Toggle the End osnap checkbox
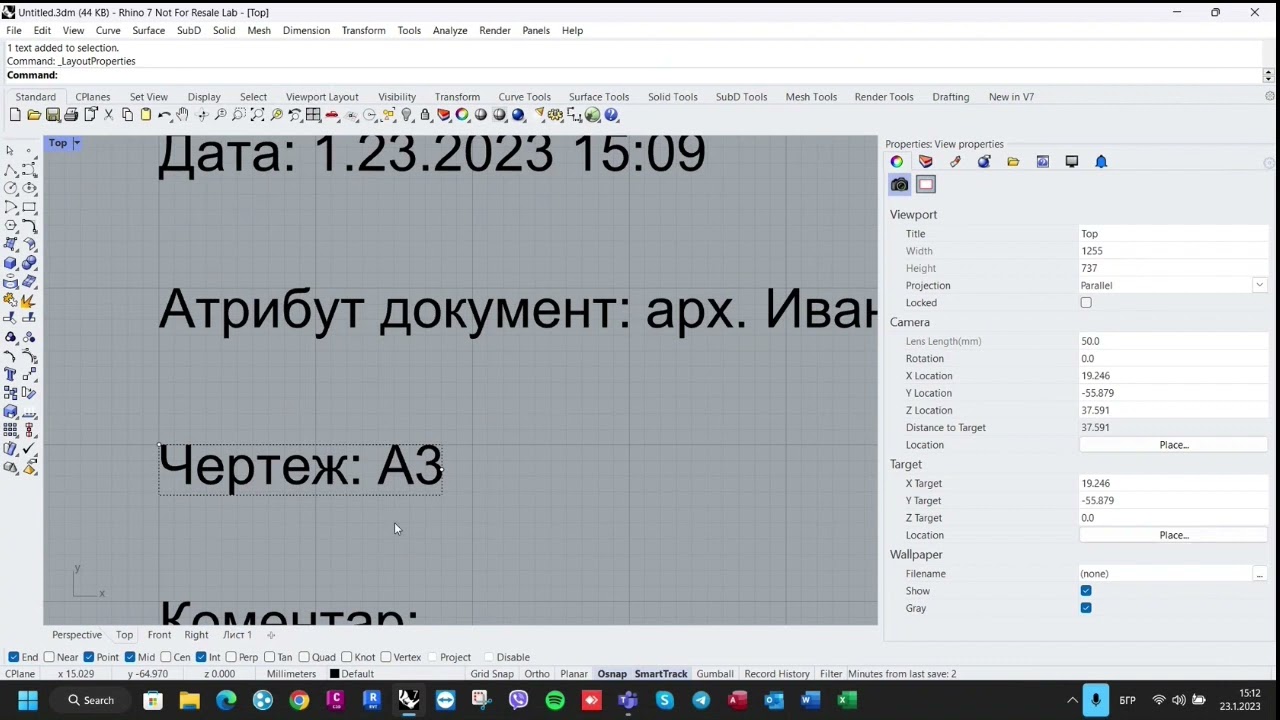 (13, 657)
